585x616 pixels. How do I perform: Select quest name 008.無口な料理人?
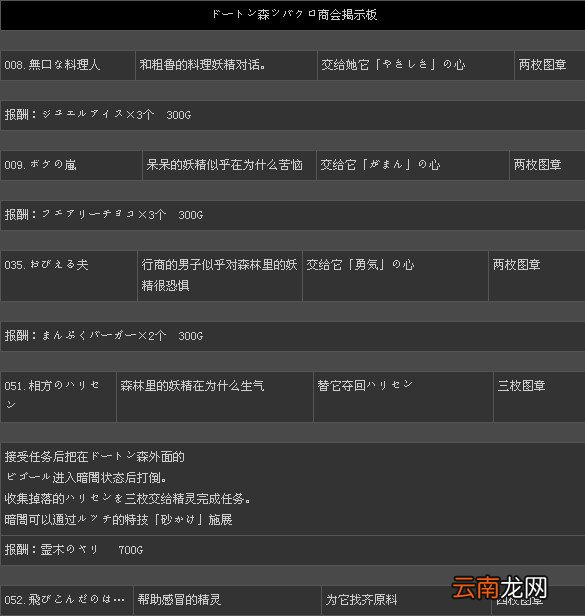(52, 65)
